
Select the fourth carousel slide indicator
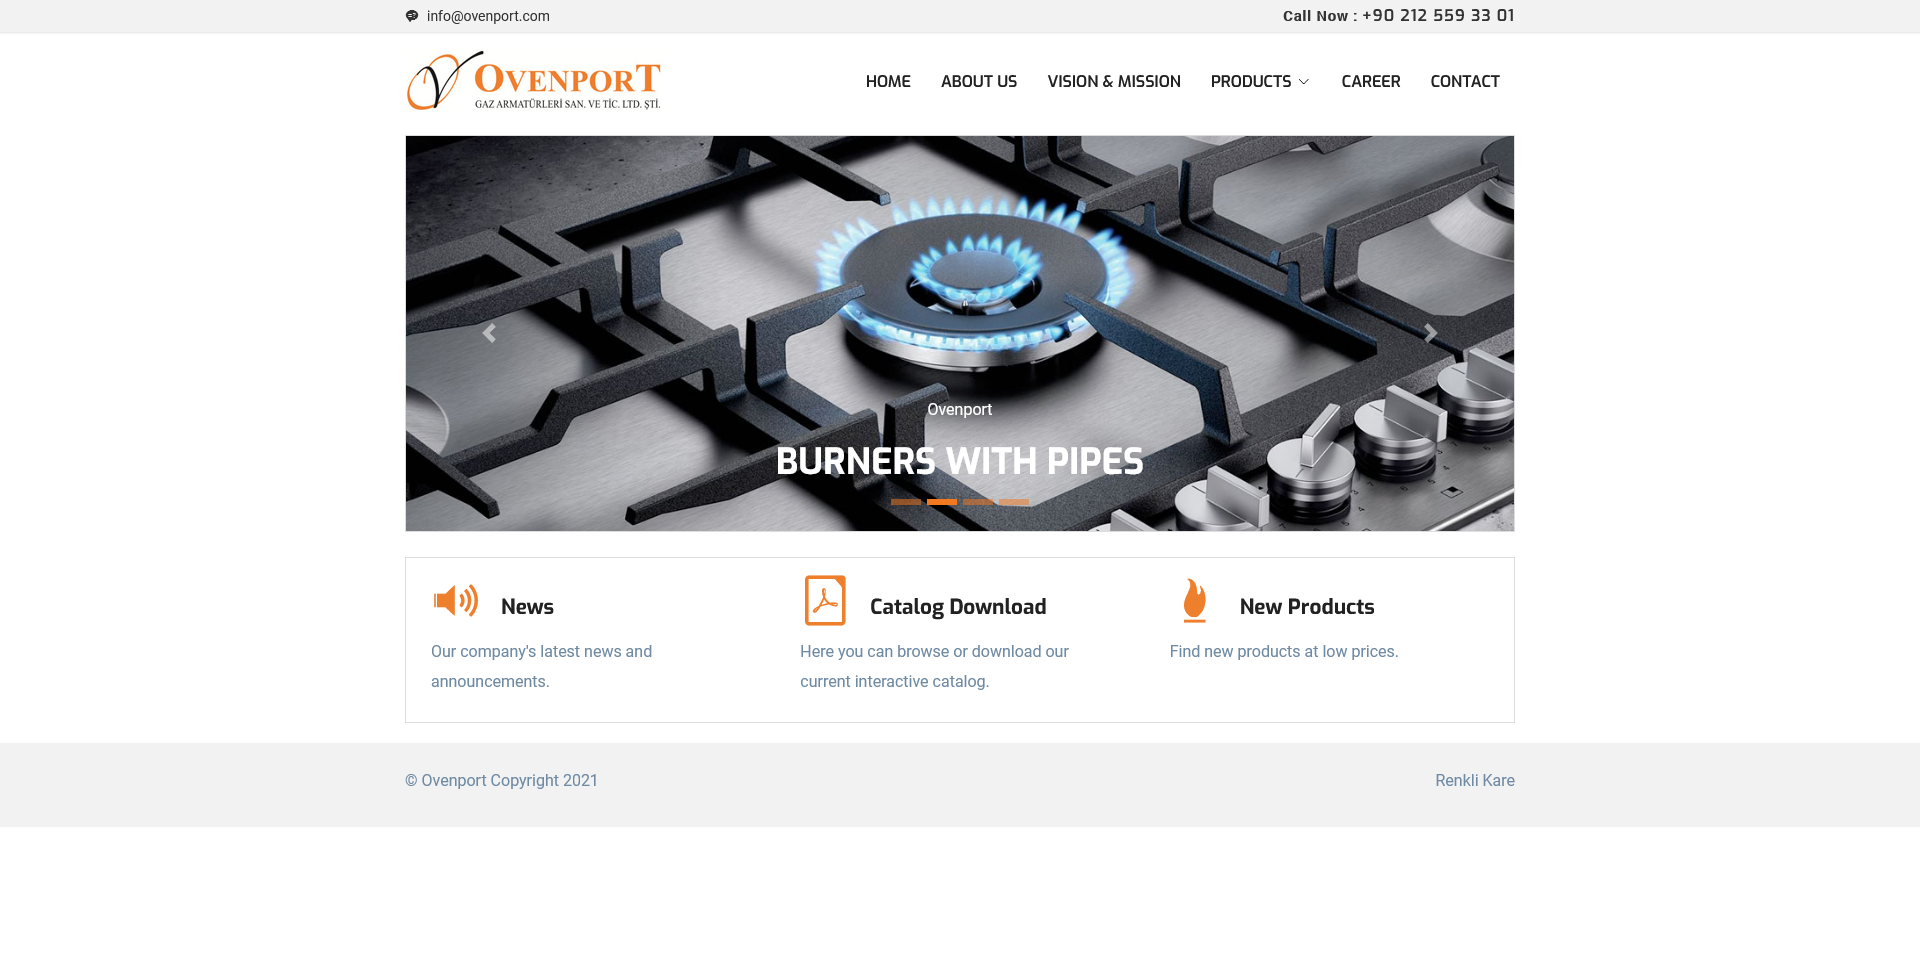pyautogui.click(x=1014, y=502)
